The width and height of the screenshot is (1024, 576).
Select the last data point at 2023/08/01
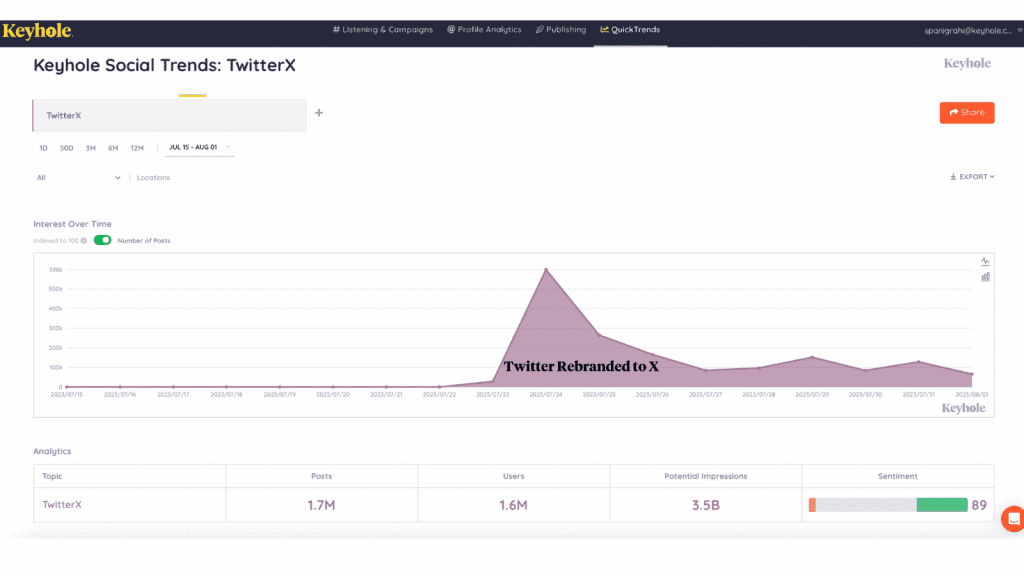coord(972,374)
